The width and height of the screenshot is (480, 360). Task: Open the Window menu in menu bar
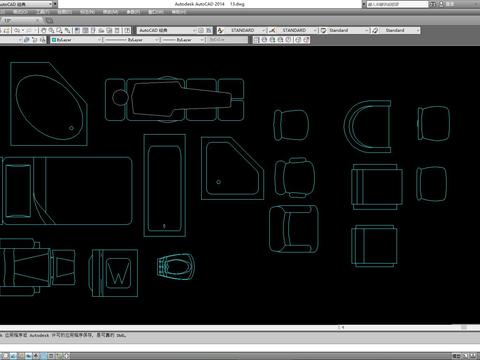156,12
